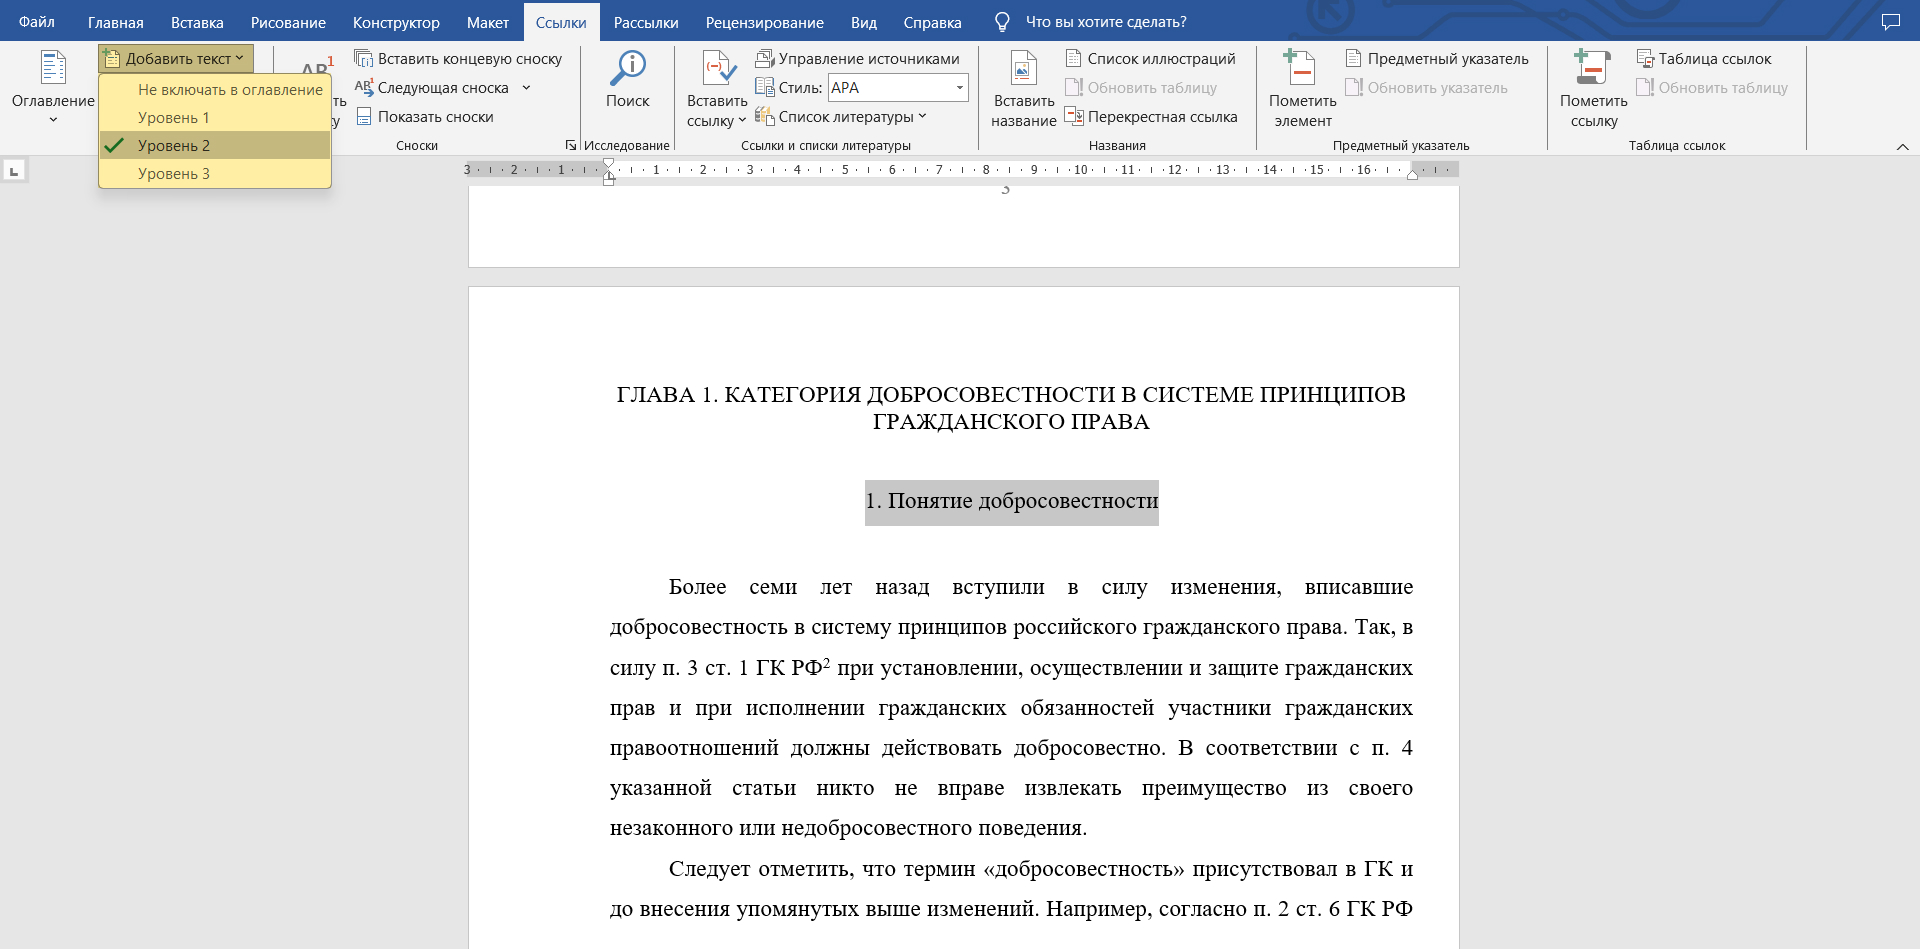This screenshot has width=1920, height=949.
Task: Open the comments icon in the title bar
Action: [1890, 22]
